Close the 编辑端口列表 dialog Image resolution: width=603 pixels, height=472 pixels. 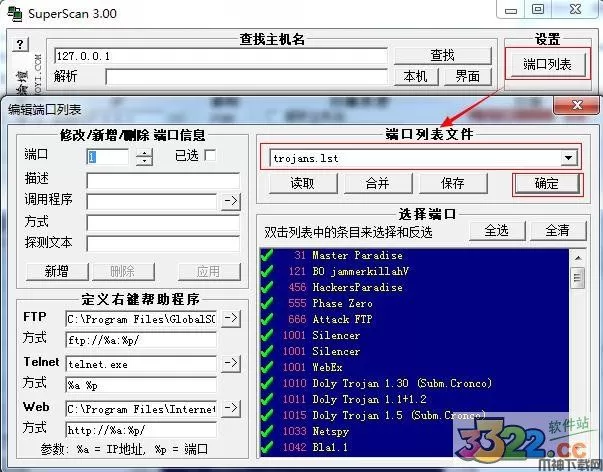pyautogui.click(x=576, y=105)
